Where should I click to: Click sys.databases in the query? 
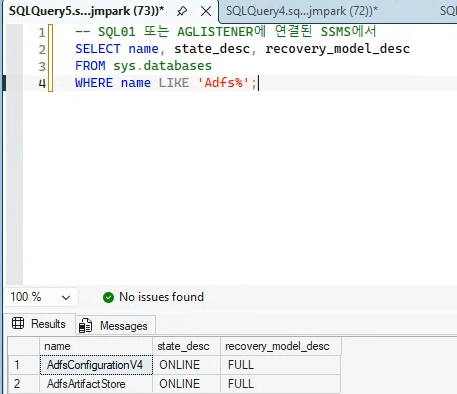[162, 66]
